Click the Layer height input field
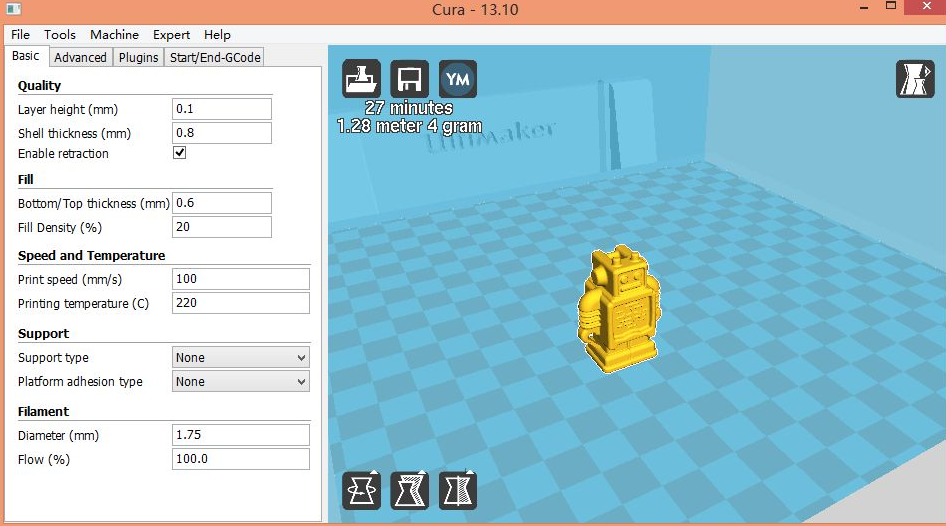 click(221, 109)
